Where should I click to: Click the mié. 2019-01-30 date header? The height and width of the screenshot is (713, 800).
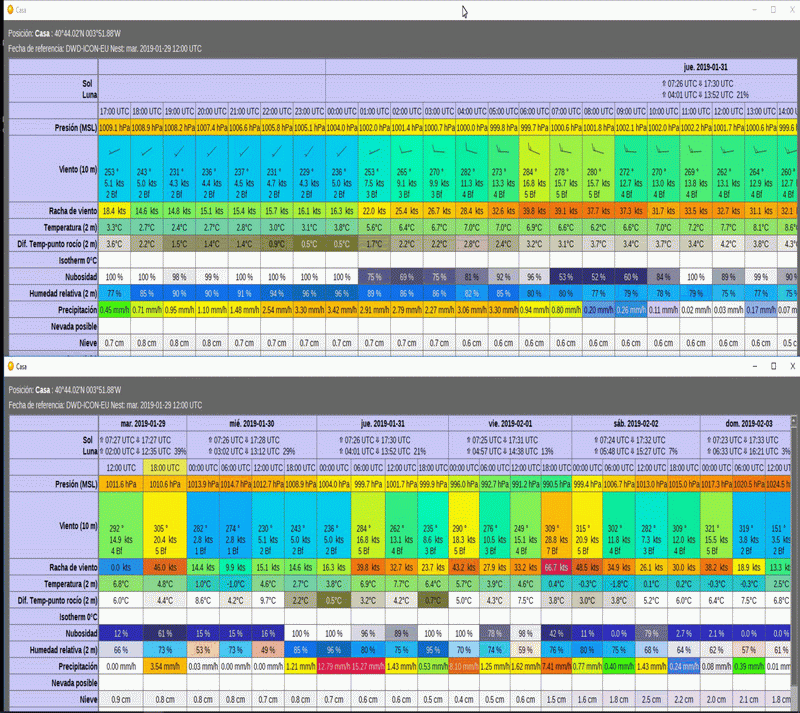pyautogui.click(x=252, y=423)
